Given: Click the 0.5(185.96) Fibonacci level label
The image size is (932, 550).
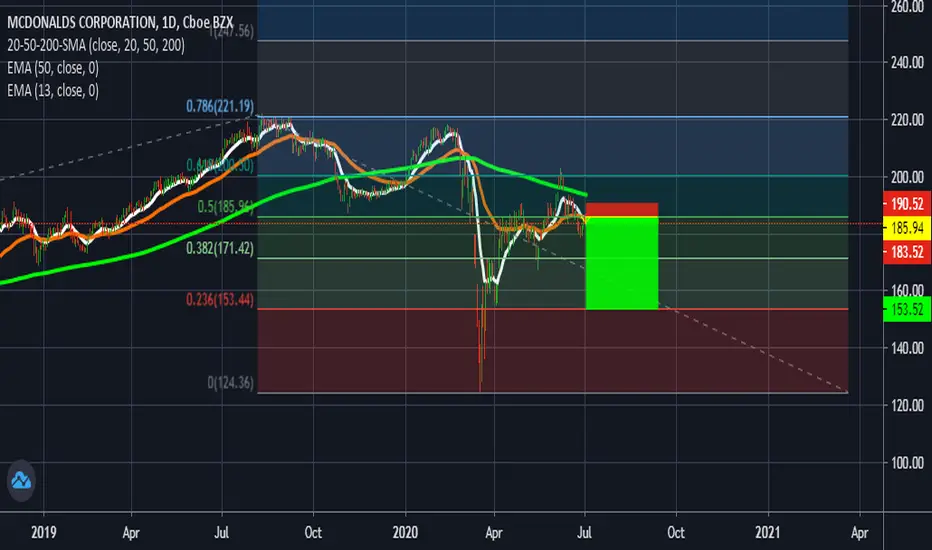Looking at the screenshot, I should point(225,206).
